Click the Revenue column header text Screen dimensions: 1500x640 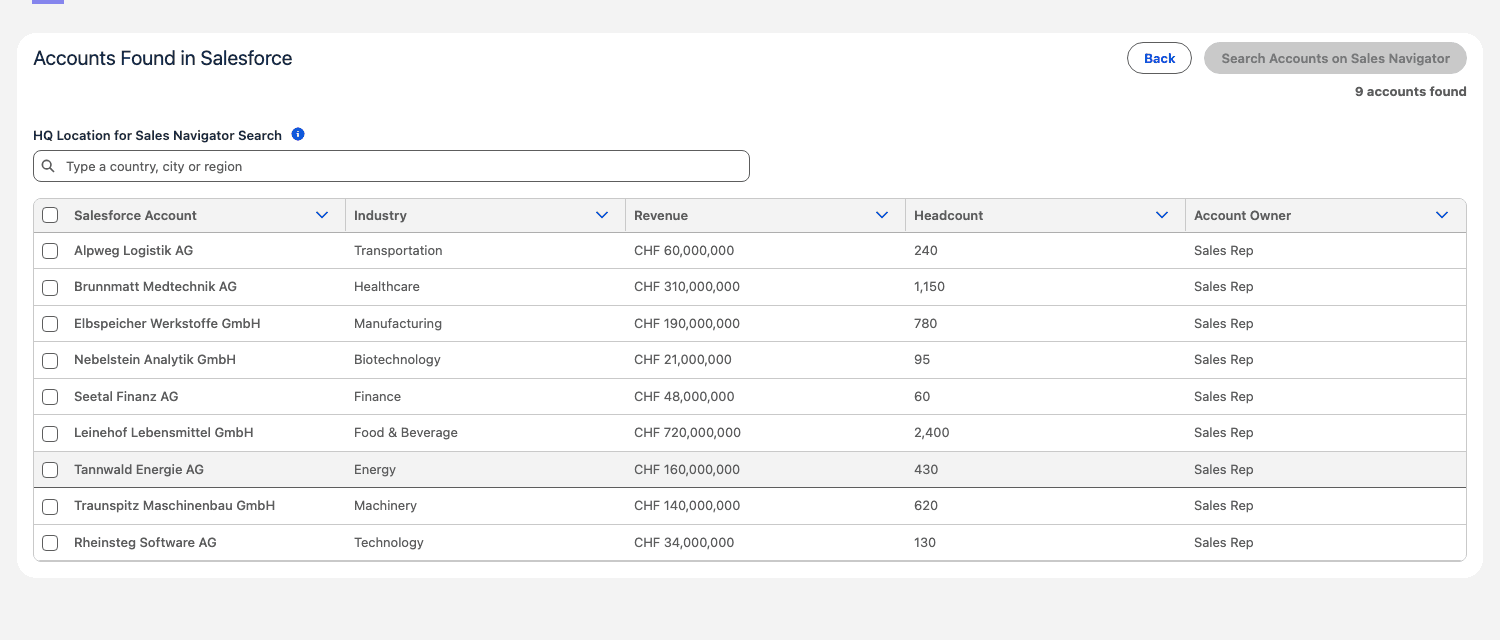(661, 215)
